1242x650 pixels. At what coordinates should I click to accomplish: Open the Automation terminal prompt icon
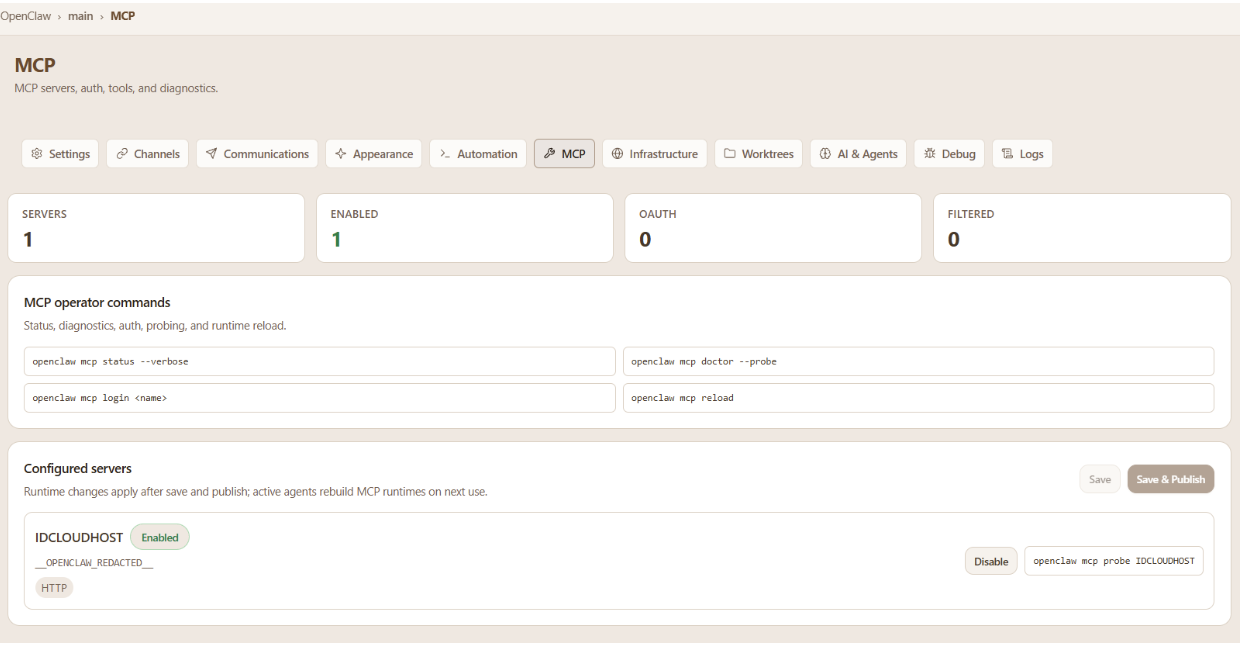pos(445,154)
